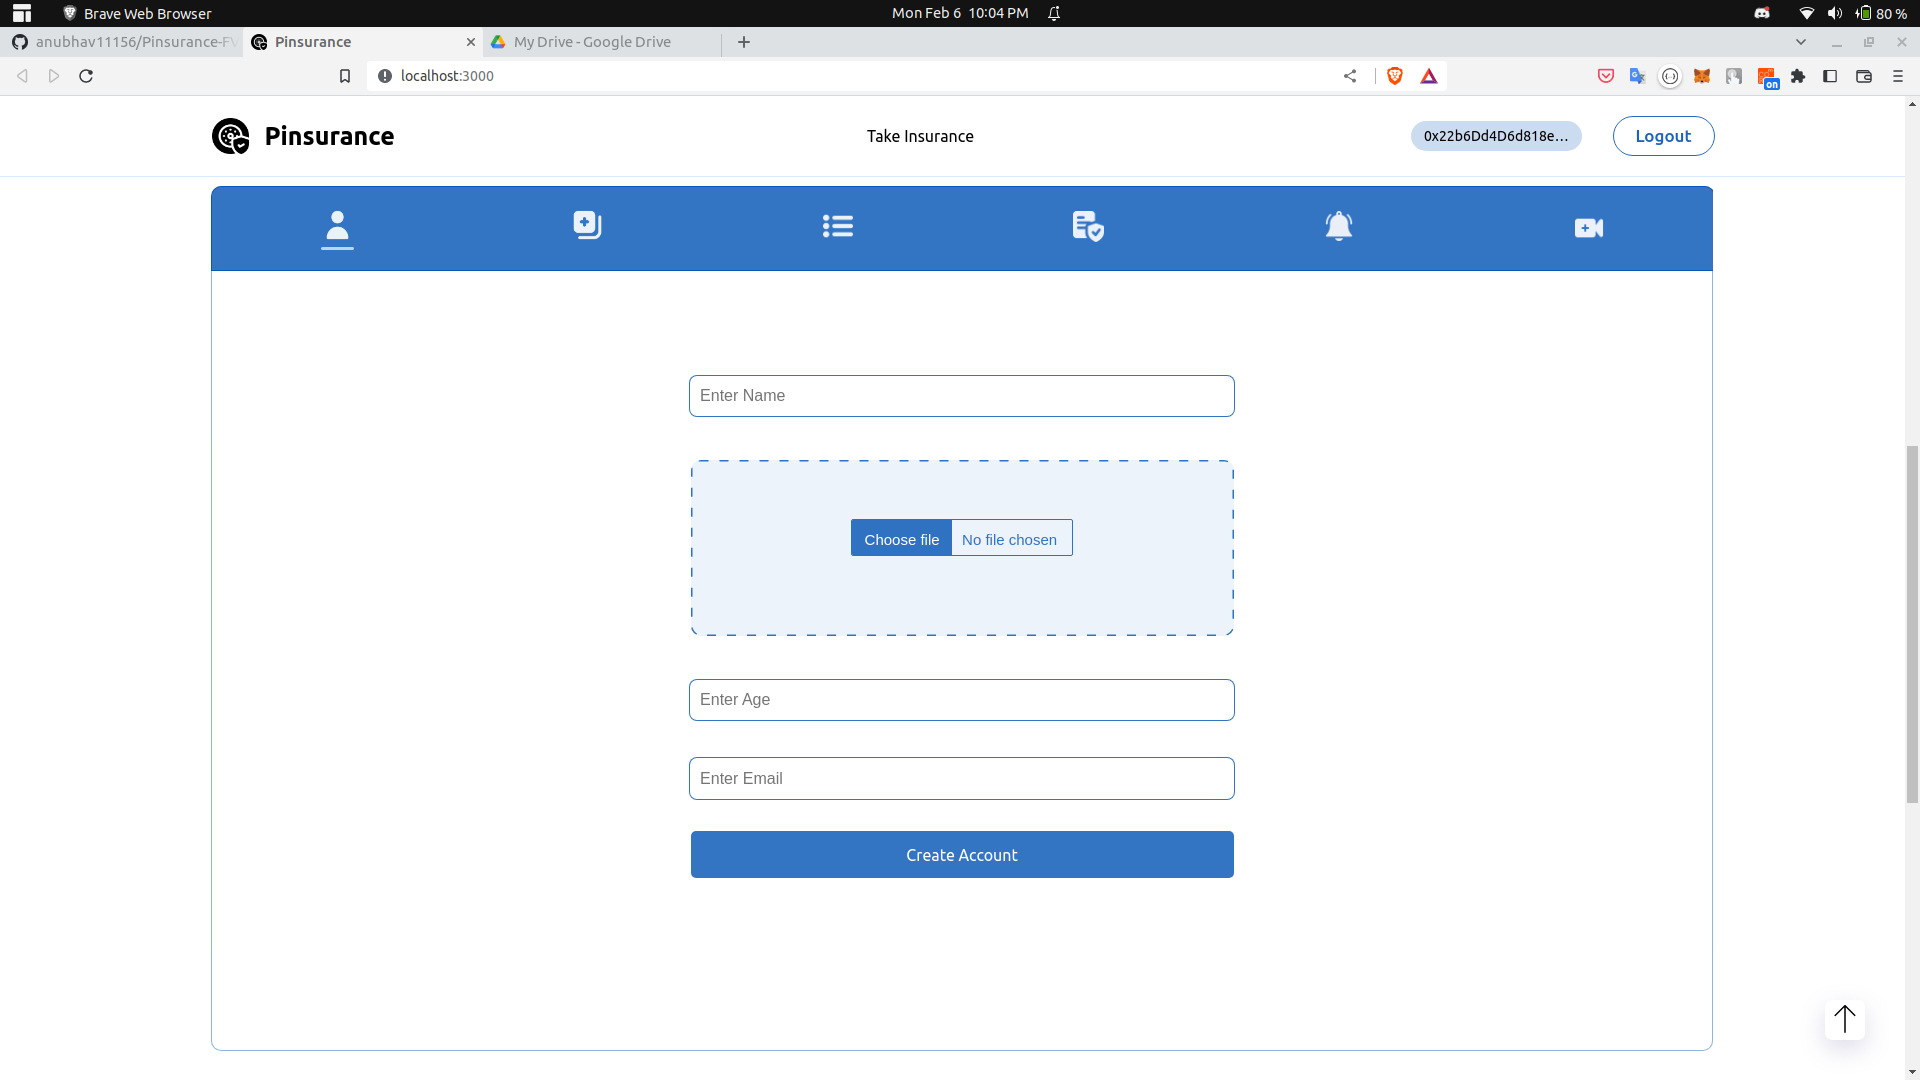Open the list view icon
This screenshot has width=1920, height=1080.
[x=837, y=225]
